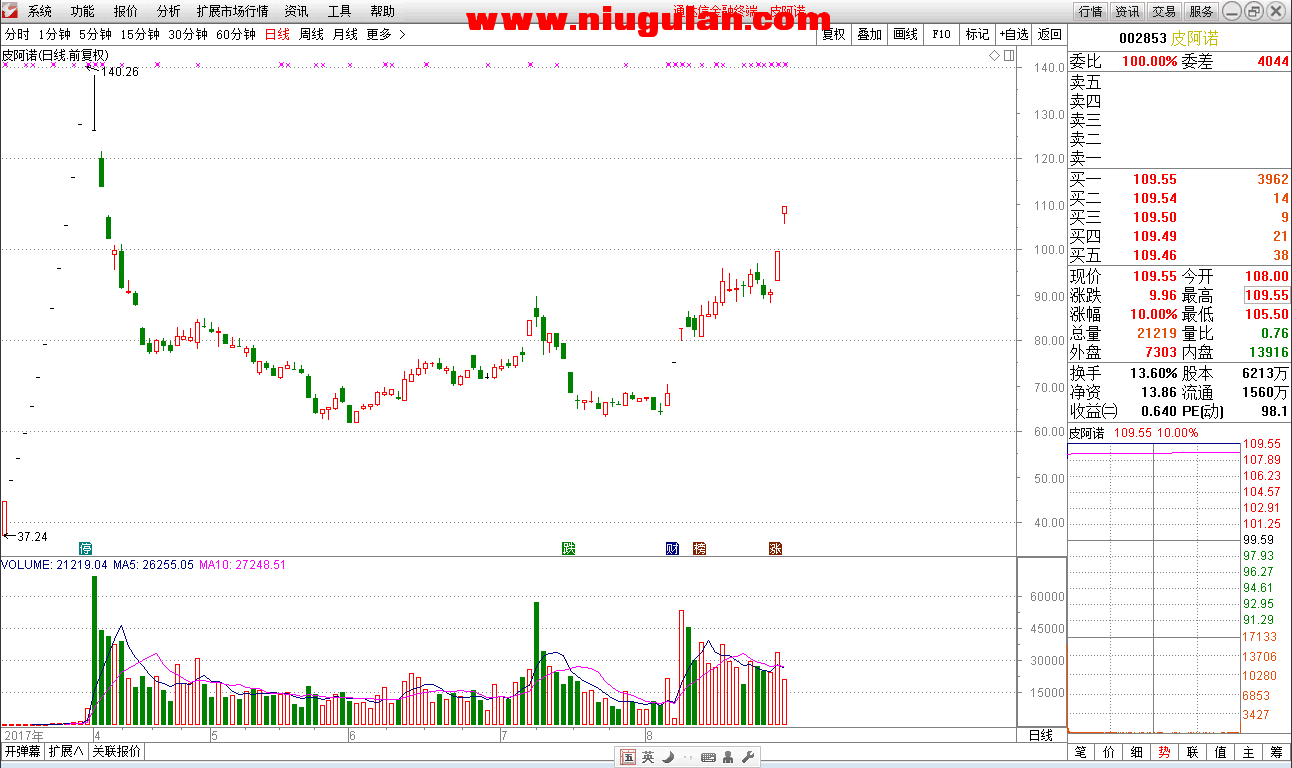Click the stock code 002853

pos(1143,38)
